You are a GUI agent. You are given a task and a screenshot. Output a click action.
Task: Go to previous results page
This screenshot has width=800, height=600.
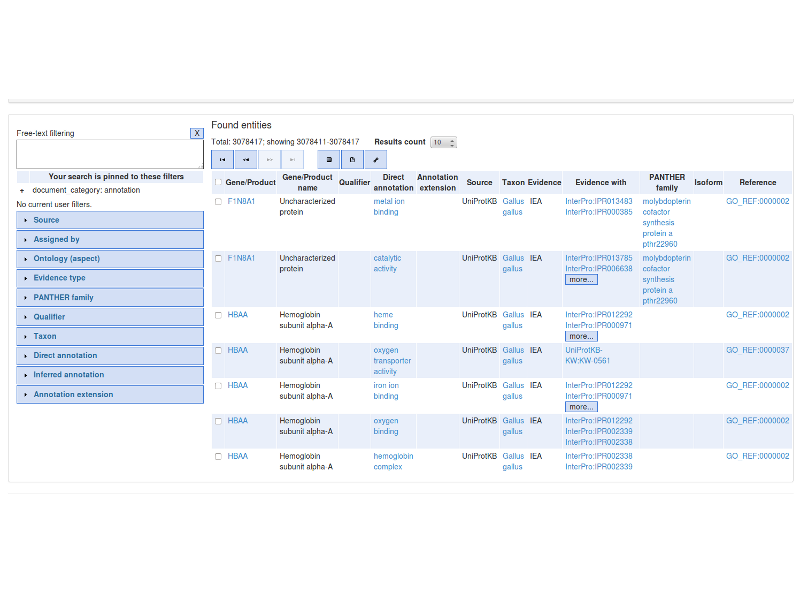coord(245,159)
